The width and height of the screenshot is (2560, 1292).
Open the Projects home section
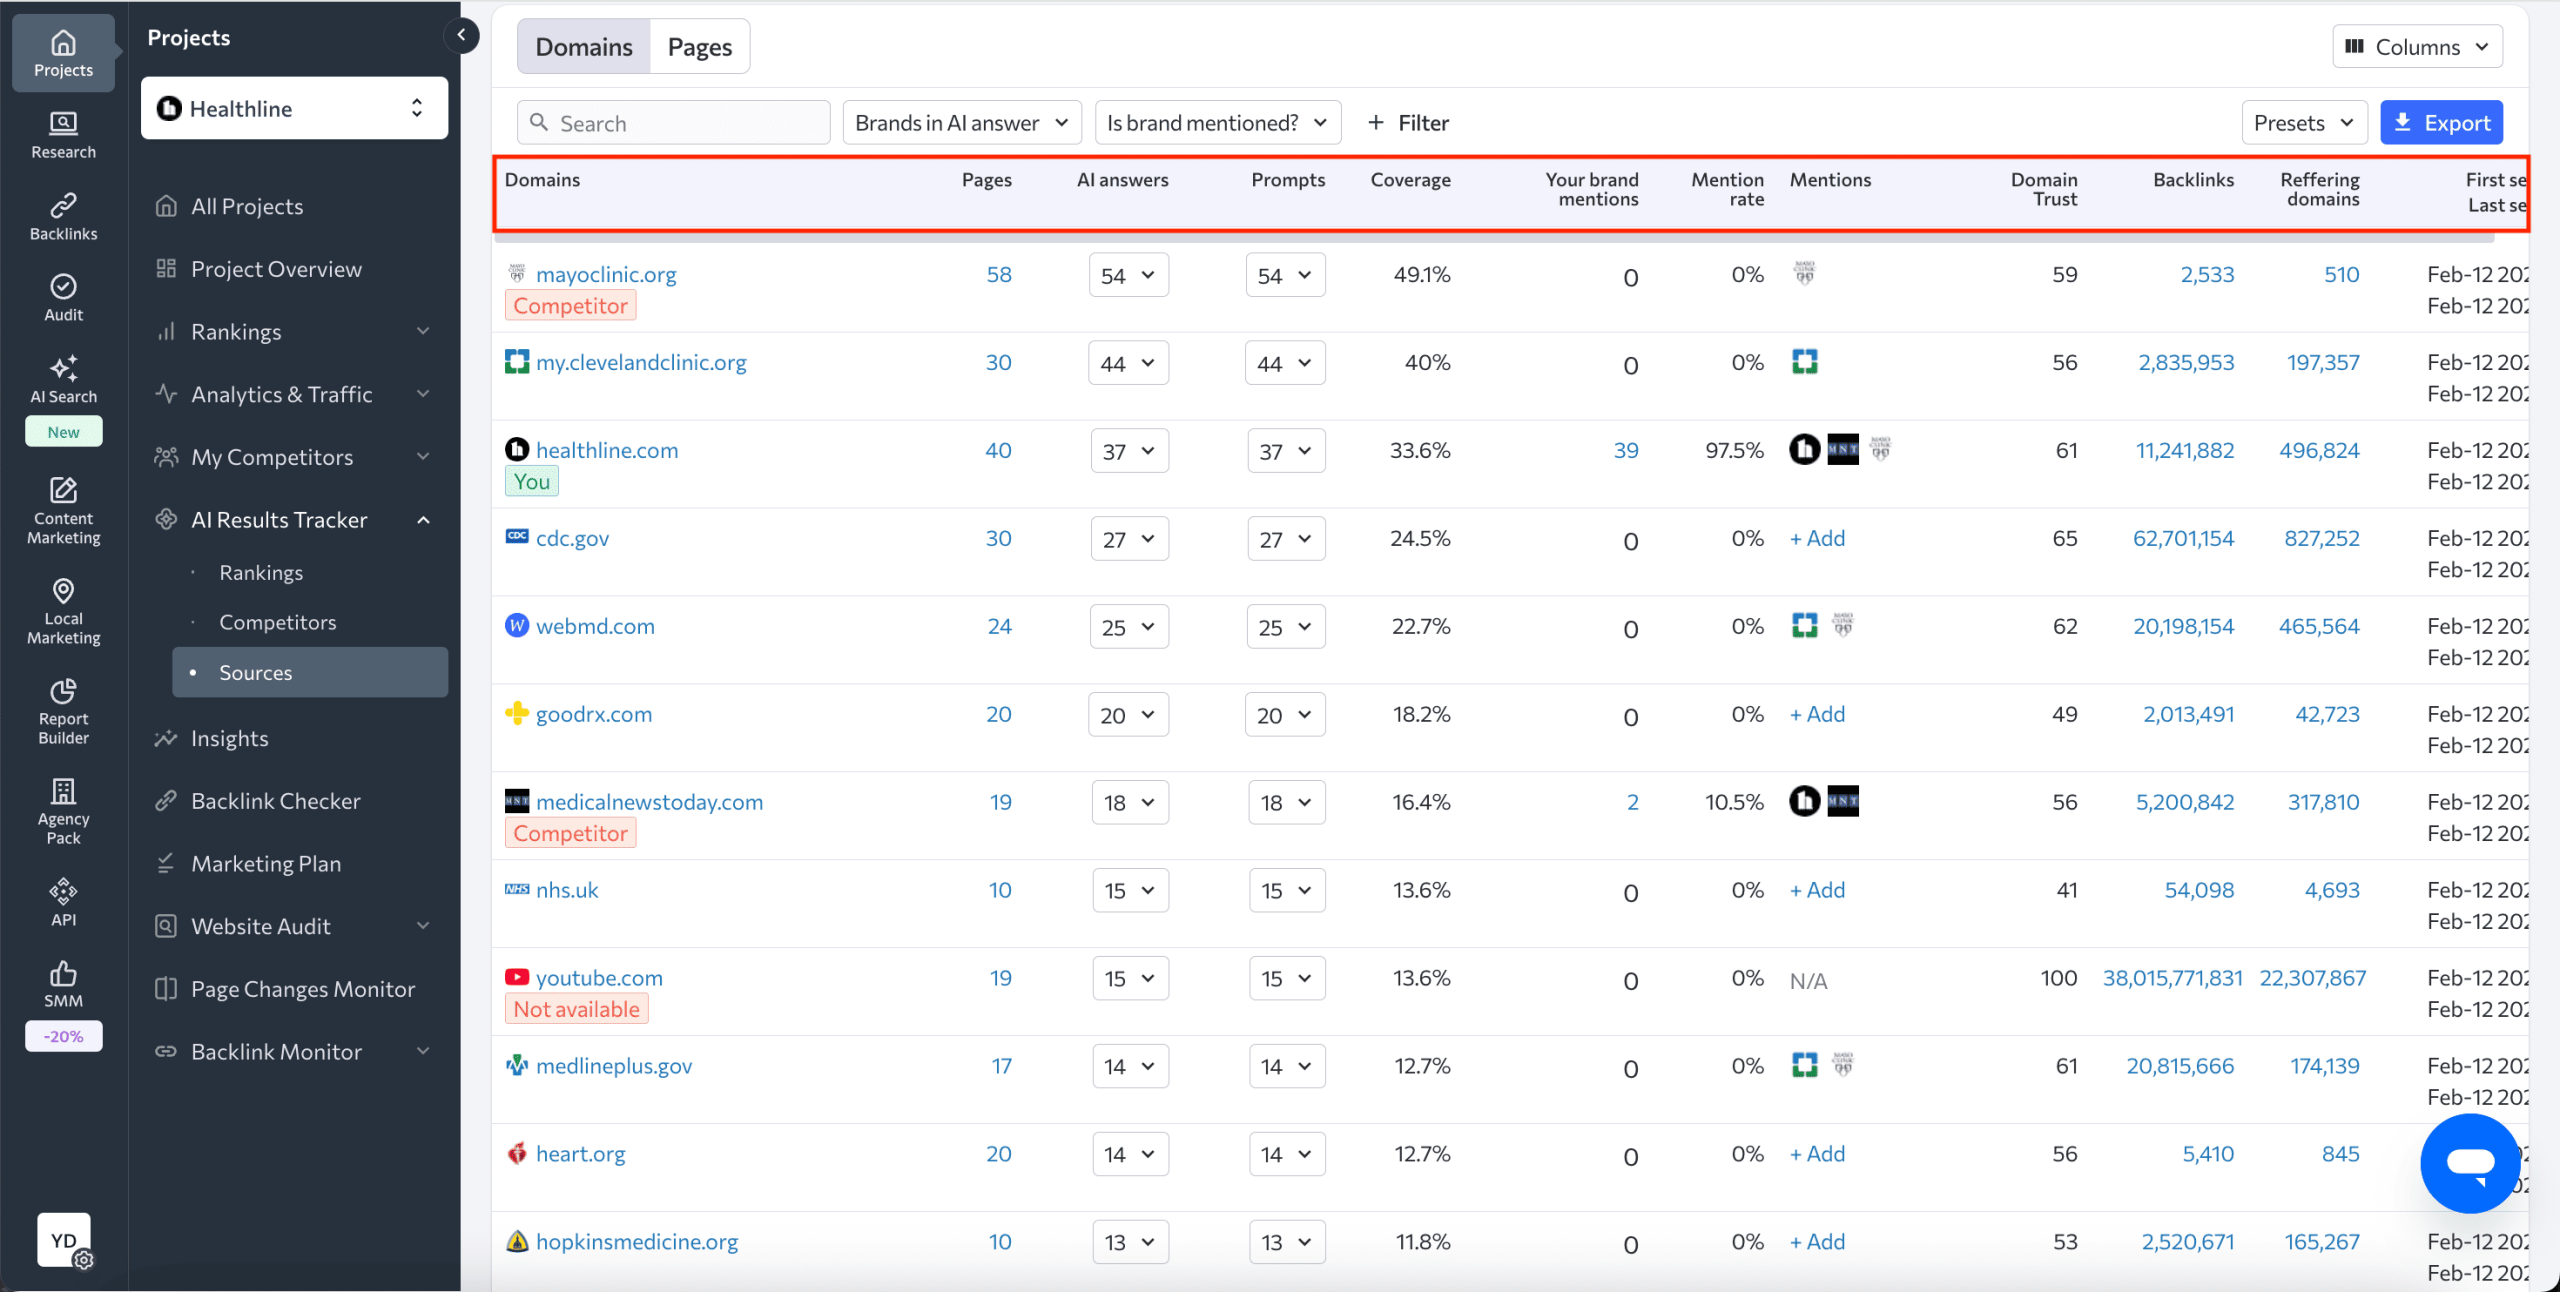pos(62,52)
